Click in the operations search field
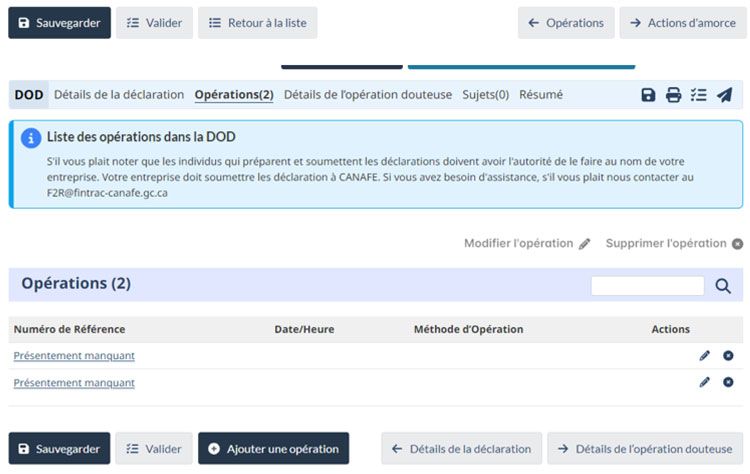The height and width of the screenshot is (474, 750). pyautogui.click(x=647, y=286)
